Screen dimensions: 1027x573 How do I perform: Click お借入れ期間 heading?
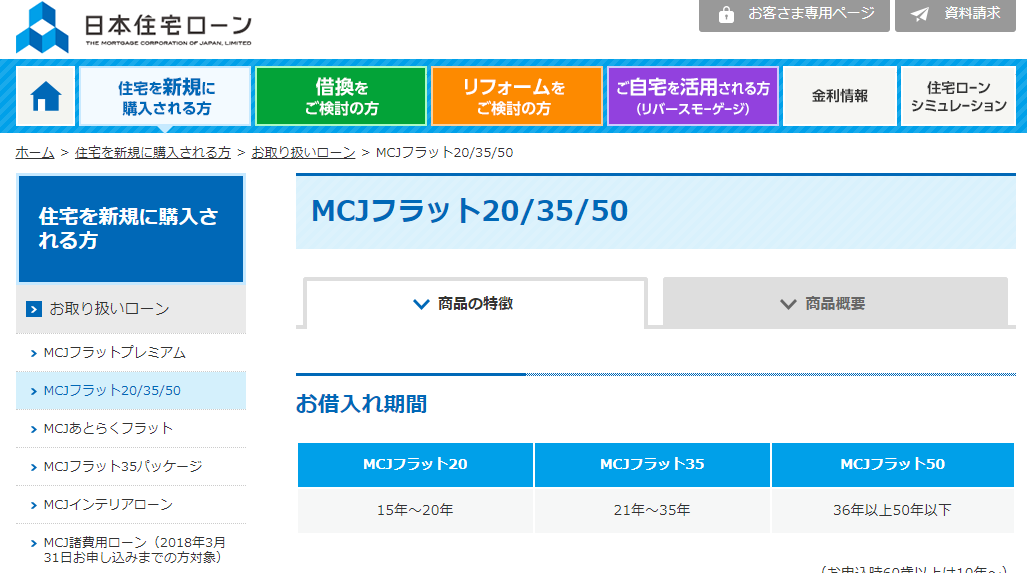click(x=362, y=404)
